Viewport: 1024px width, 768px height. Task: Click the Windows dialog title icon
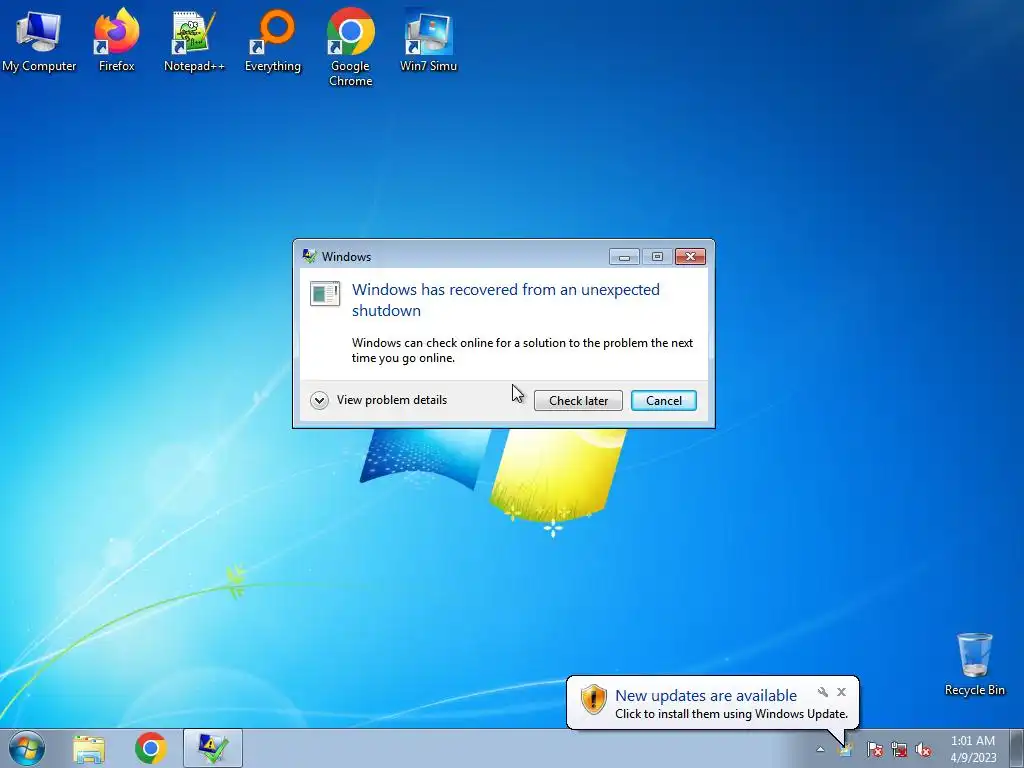tap(309, 257)
